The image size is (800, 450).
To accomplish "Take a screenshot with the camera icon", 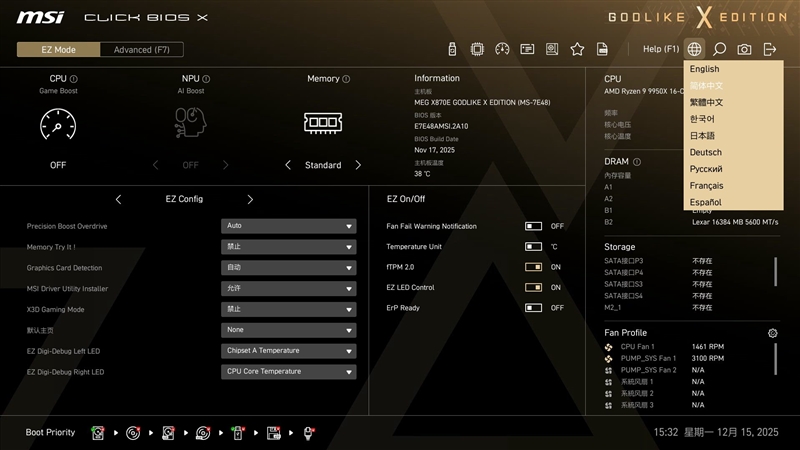I will [x=744, y=49].
